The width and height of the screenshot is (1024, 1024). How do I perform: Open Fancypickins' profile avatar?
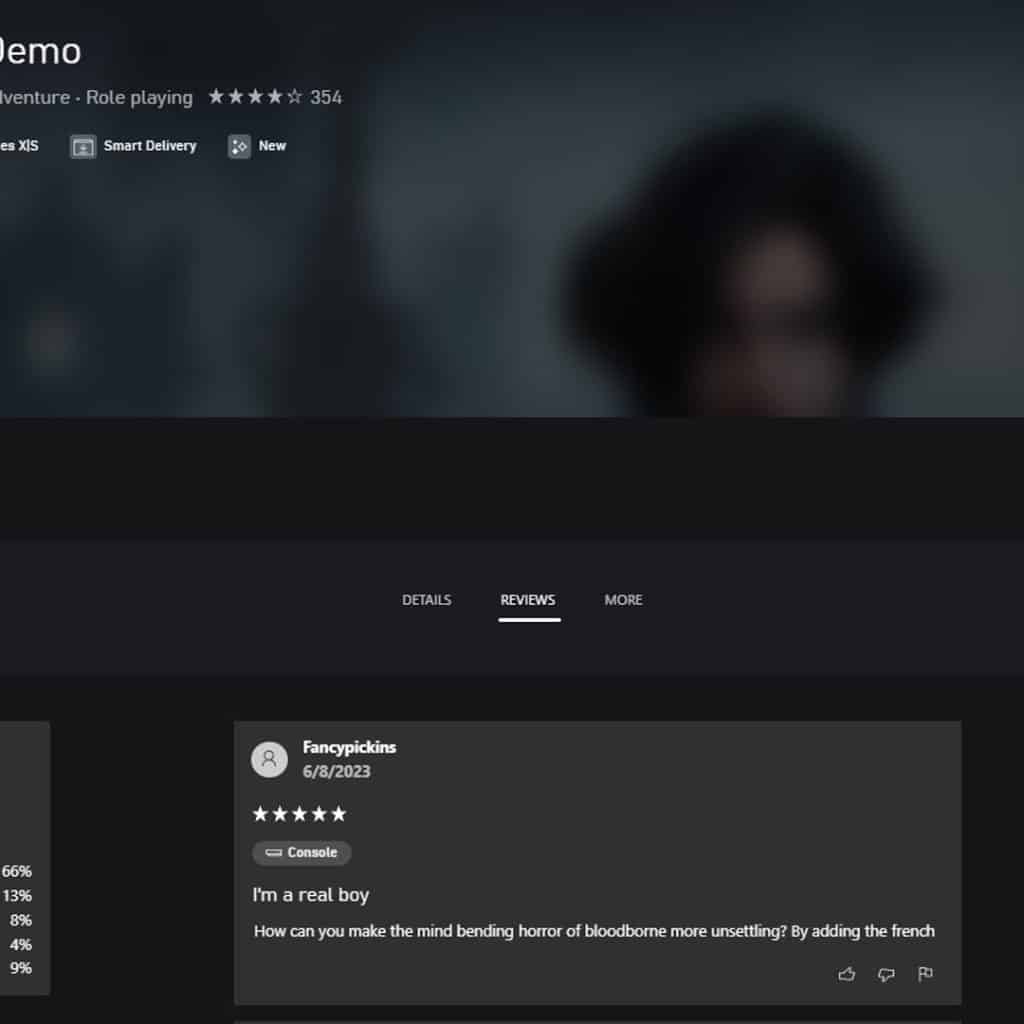[x=269, y=759]
